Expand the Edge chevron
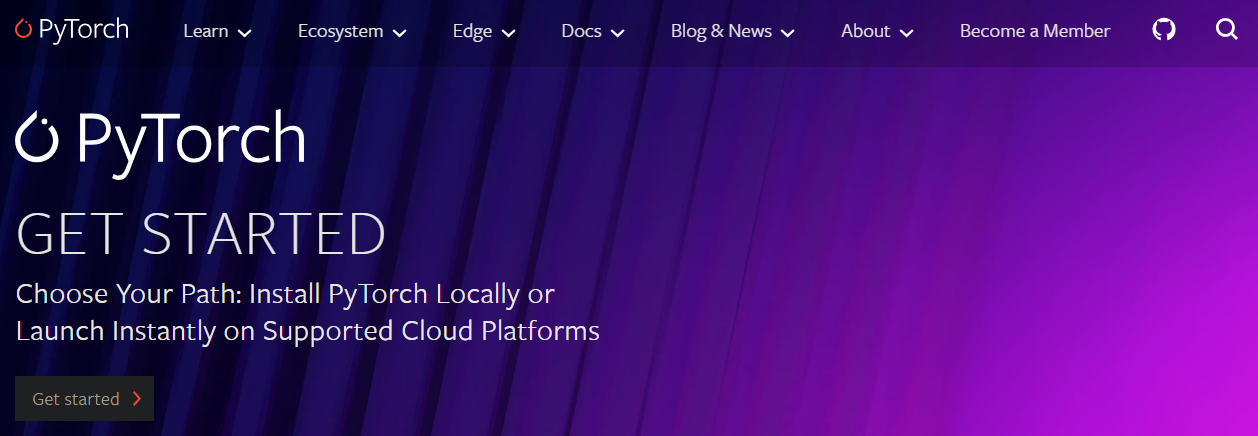The height and width of the screenshot is (436, 1258). point(508,33)
